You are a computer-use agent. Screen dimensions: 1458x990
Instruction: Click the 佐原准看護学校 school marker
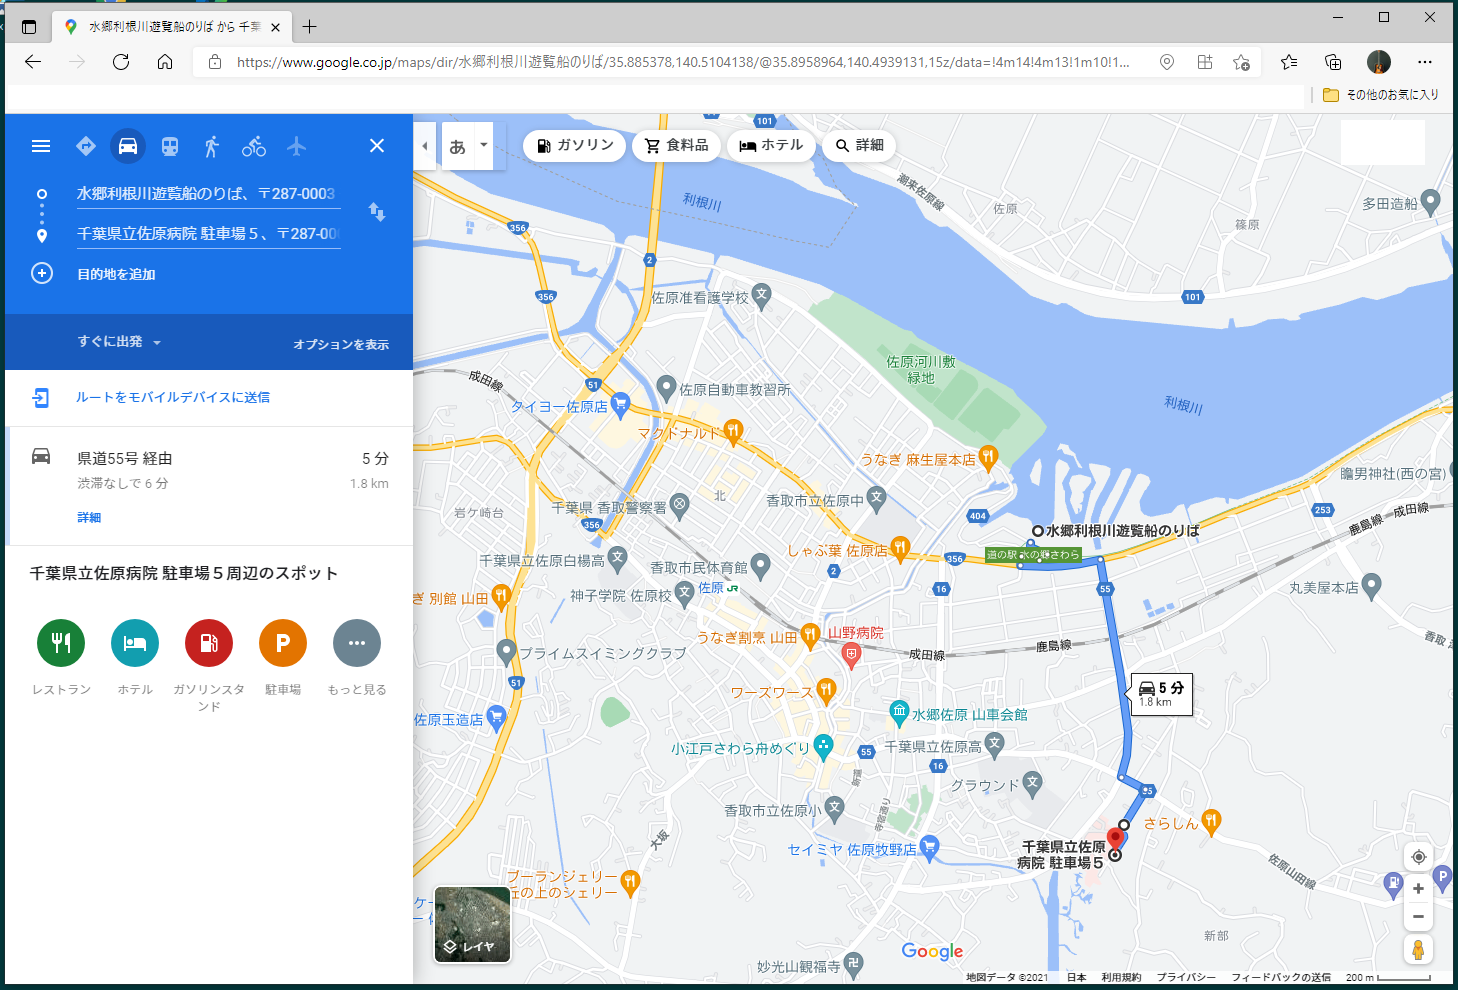762,295
